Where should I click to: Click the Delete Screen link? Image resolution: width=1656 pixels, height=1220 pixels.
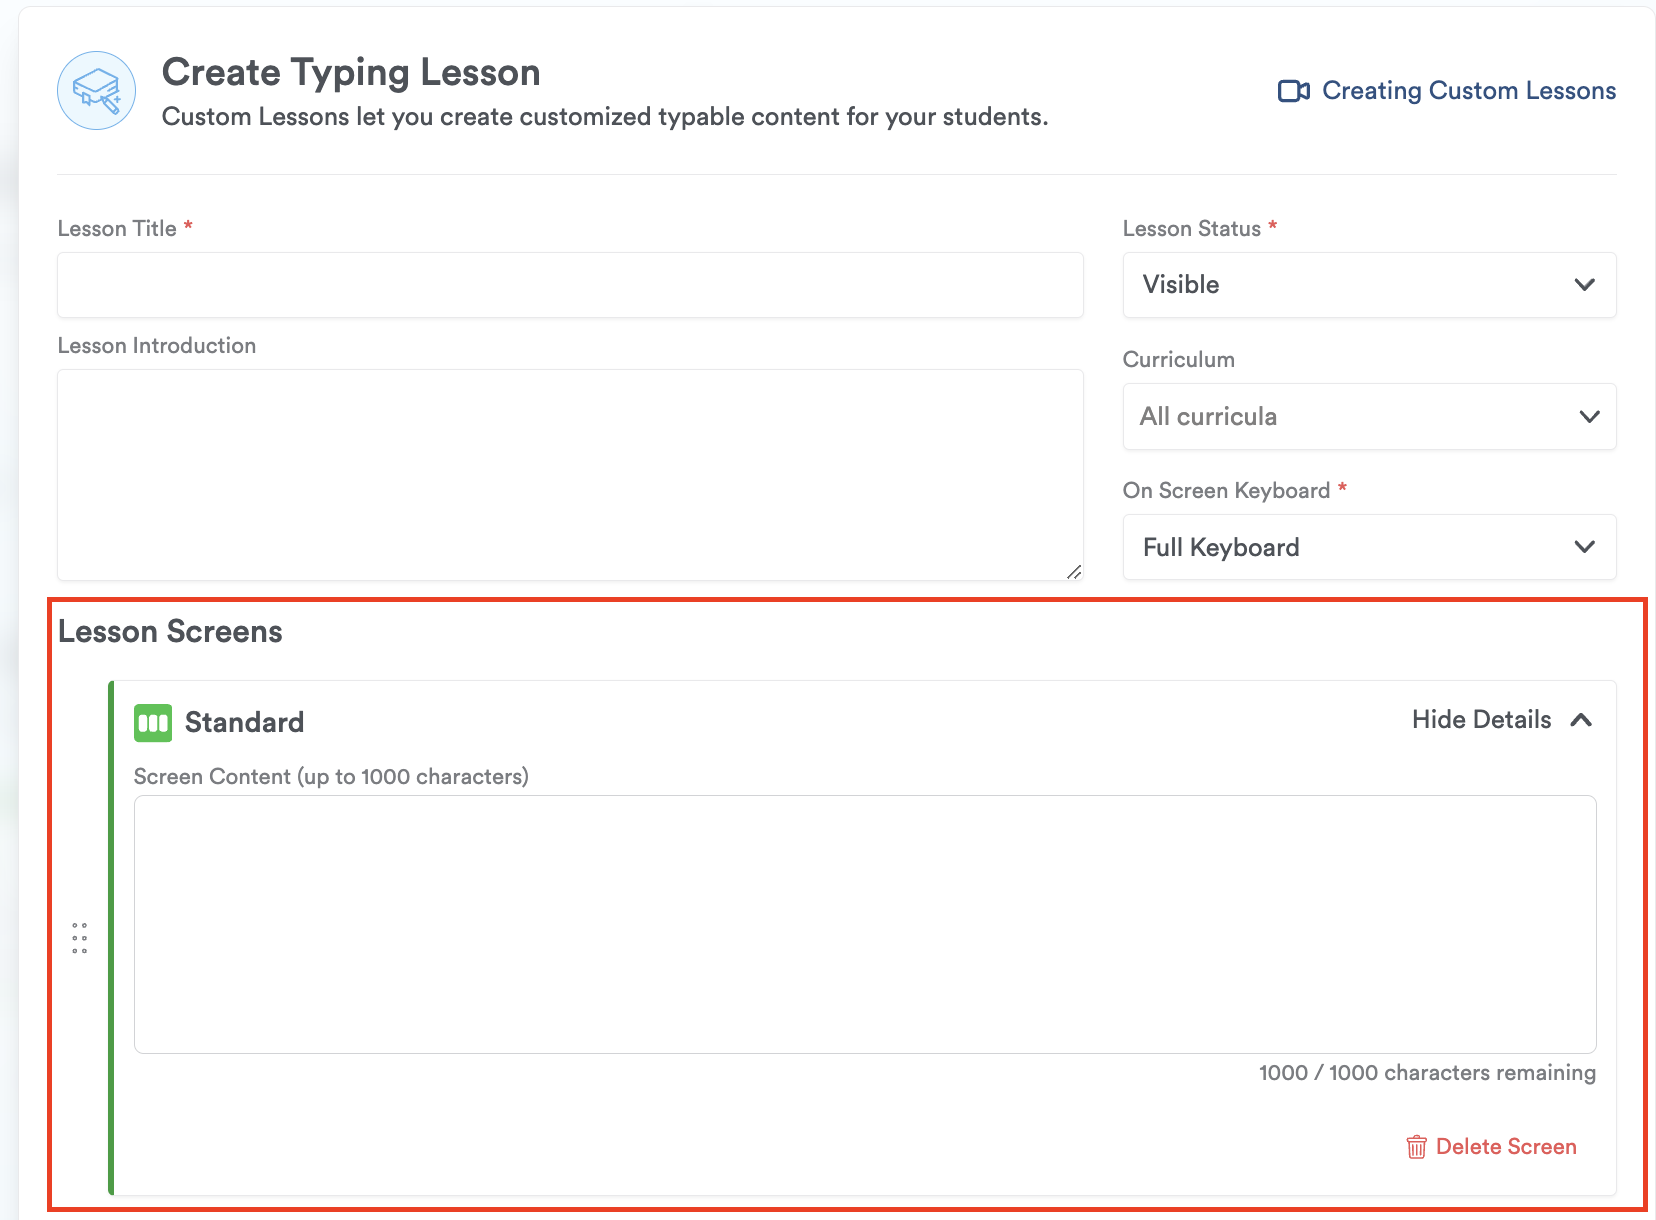coord(1505,1147)
